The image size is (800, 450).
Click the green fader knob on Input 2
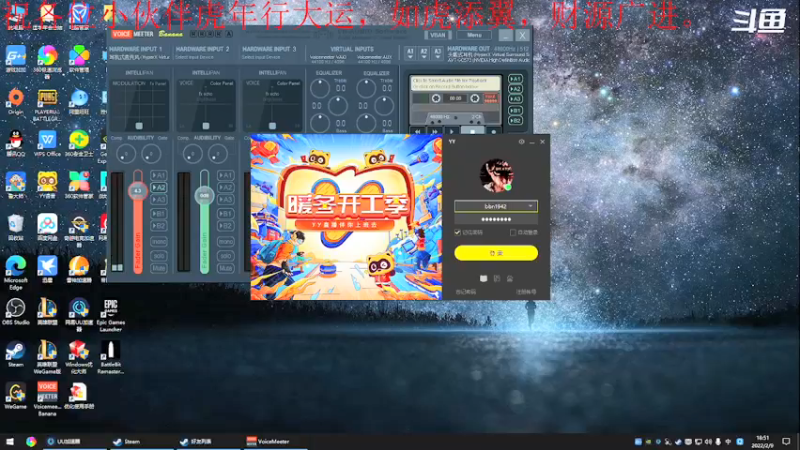click(x=205, y=195)
